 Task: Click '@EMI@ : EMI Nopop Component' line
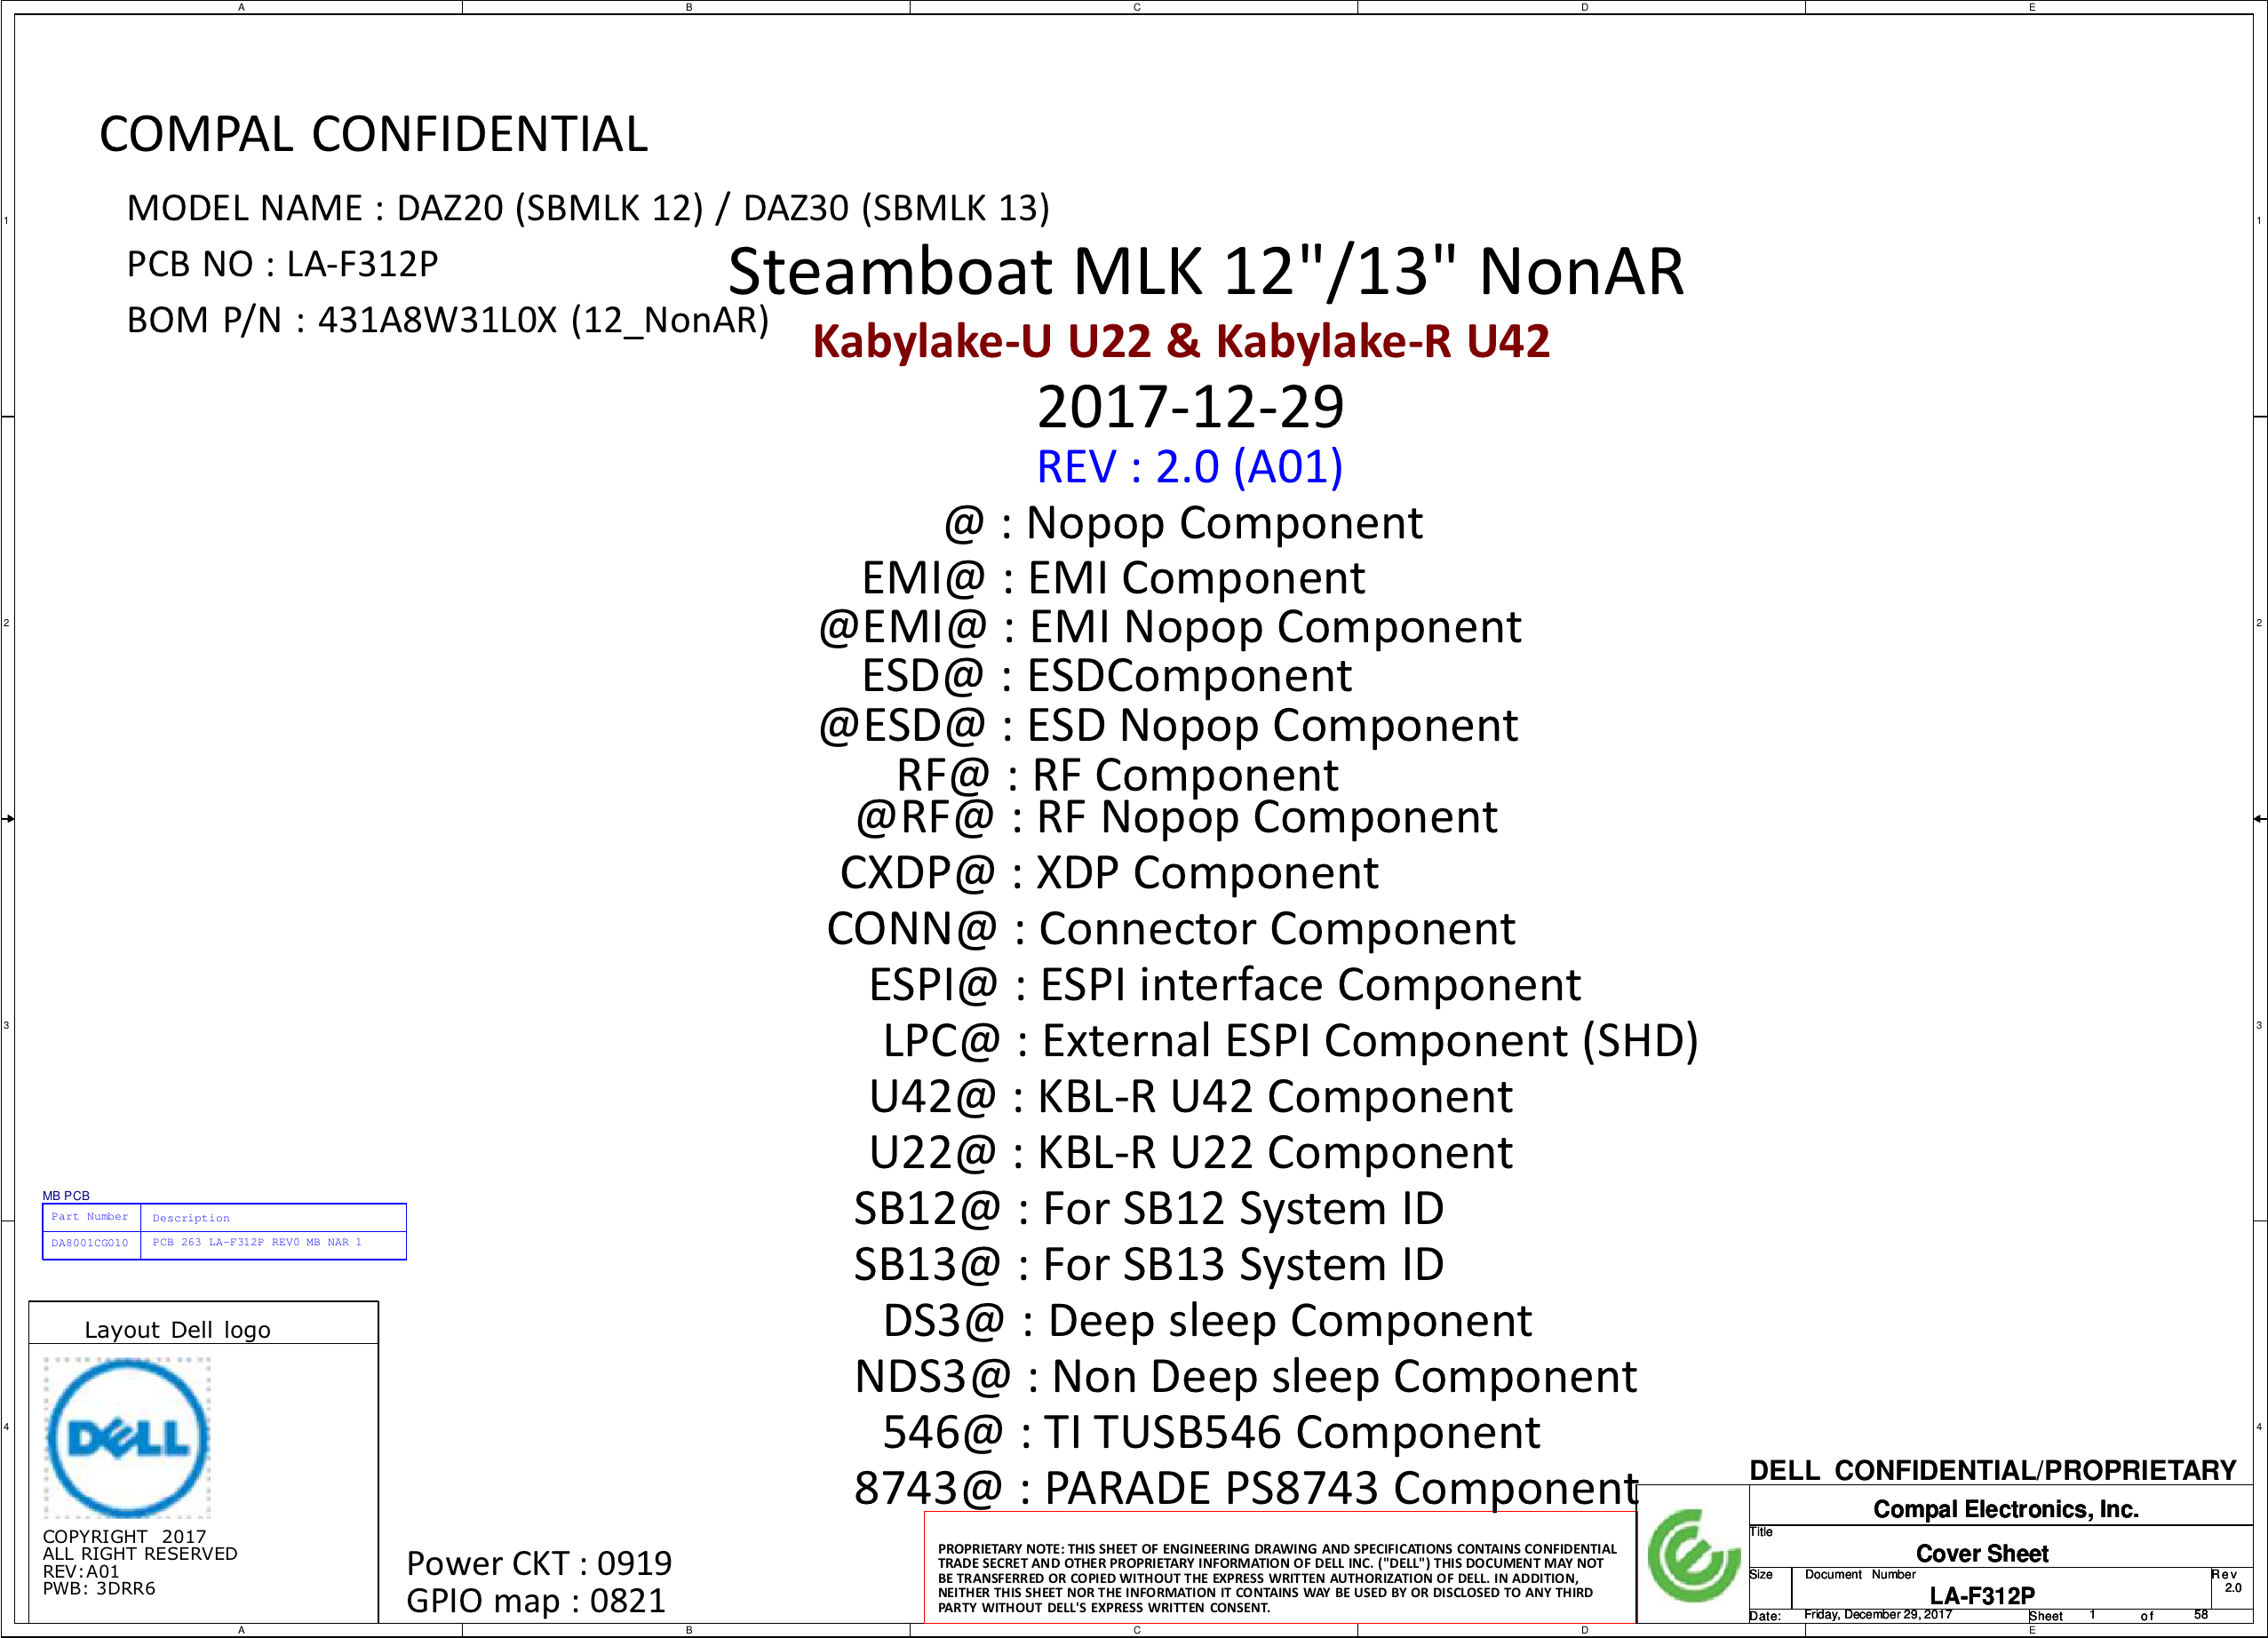[1170, 628]
